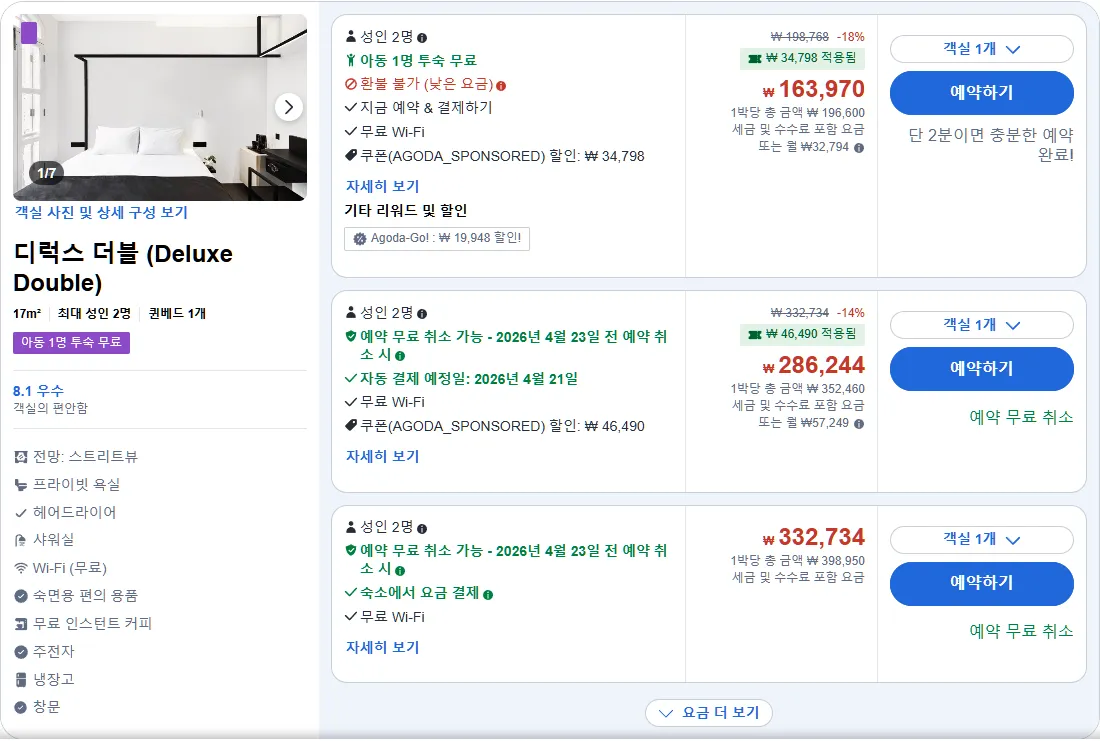The image size is (1100, 741).
Task: Open the first 객실 1개 room count dropdown
Action: point(981,49)
